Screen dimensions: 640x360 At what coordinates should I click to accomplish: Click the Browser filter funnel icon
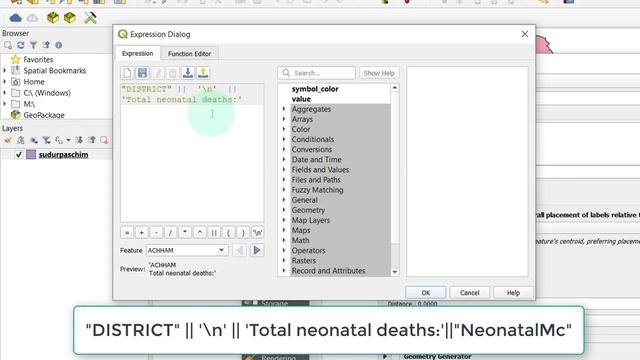[33, 45]
